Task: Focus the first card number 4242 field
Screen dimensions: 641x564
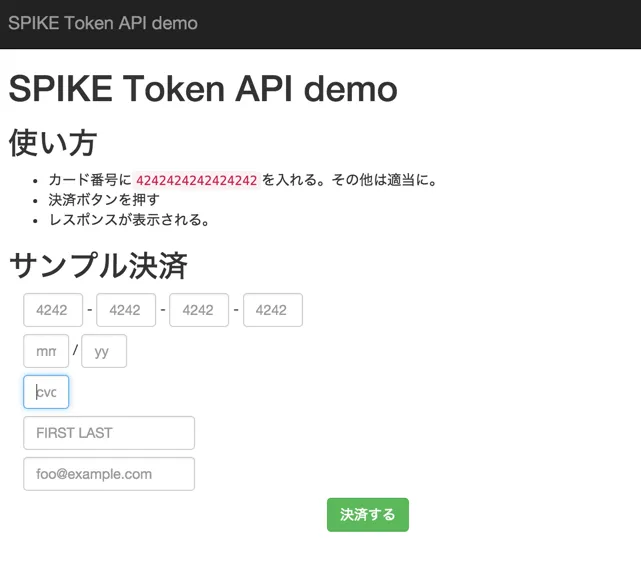Action: click(x=53, y=310)
